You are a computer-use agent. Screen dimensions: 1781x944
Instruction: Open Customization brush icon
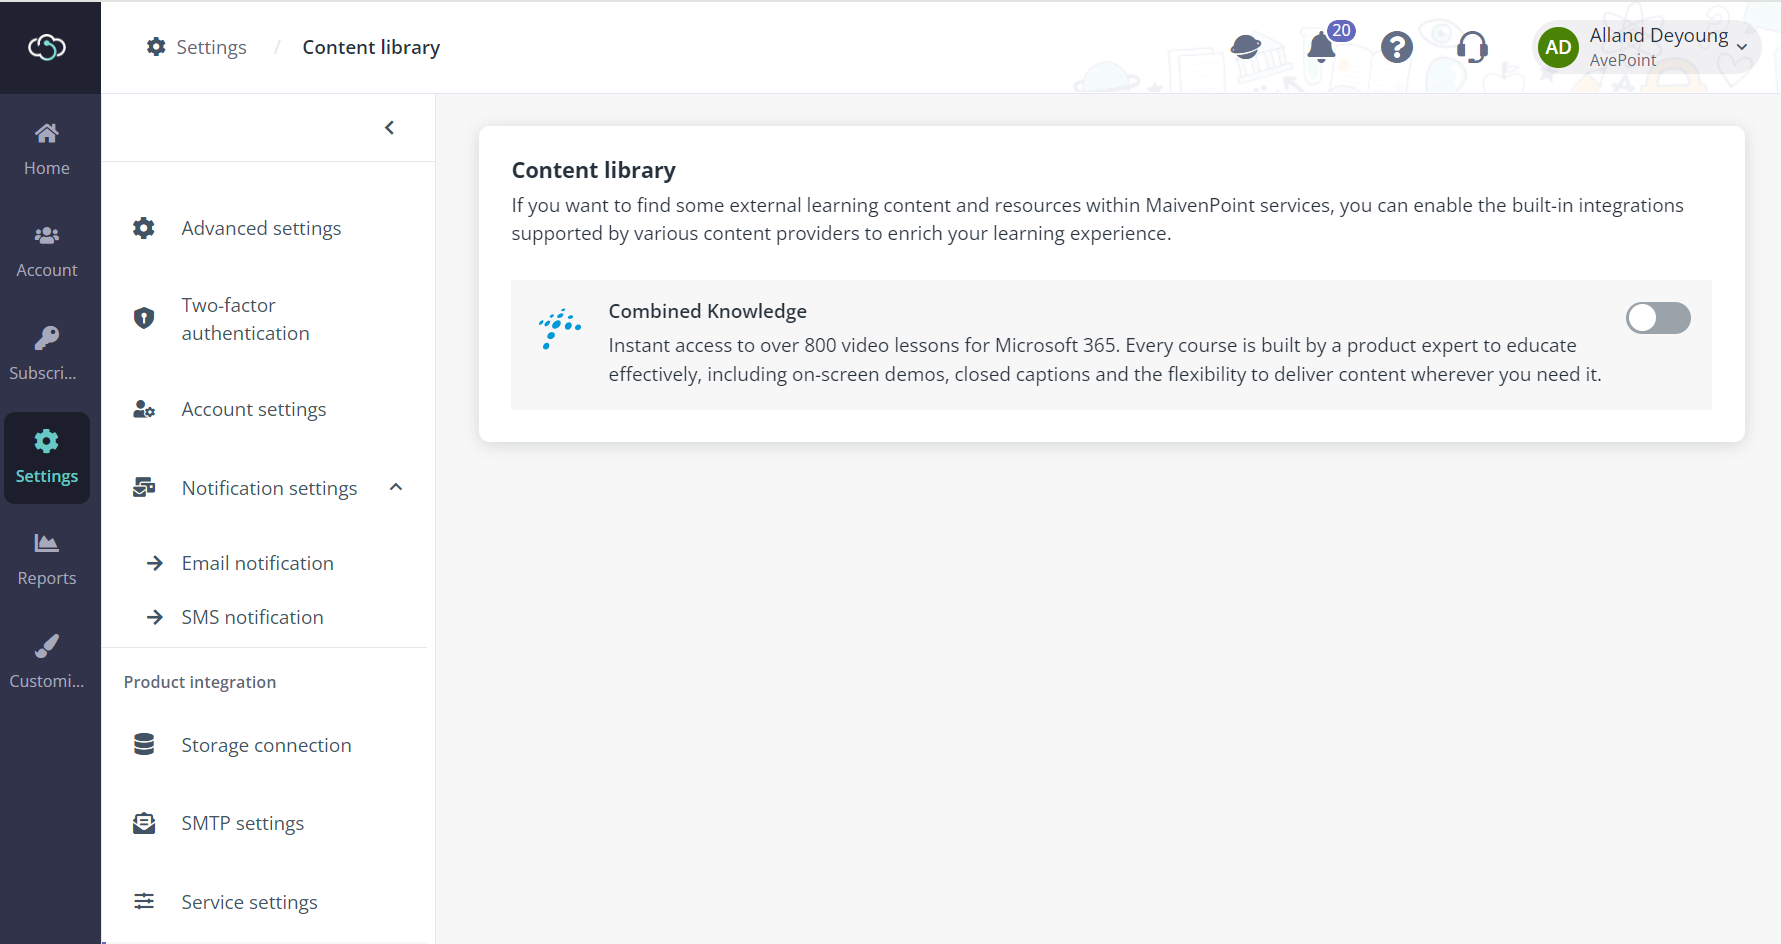47,646
